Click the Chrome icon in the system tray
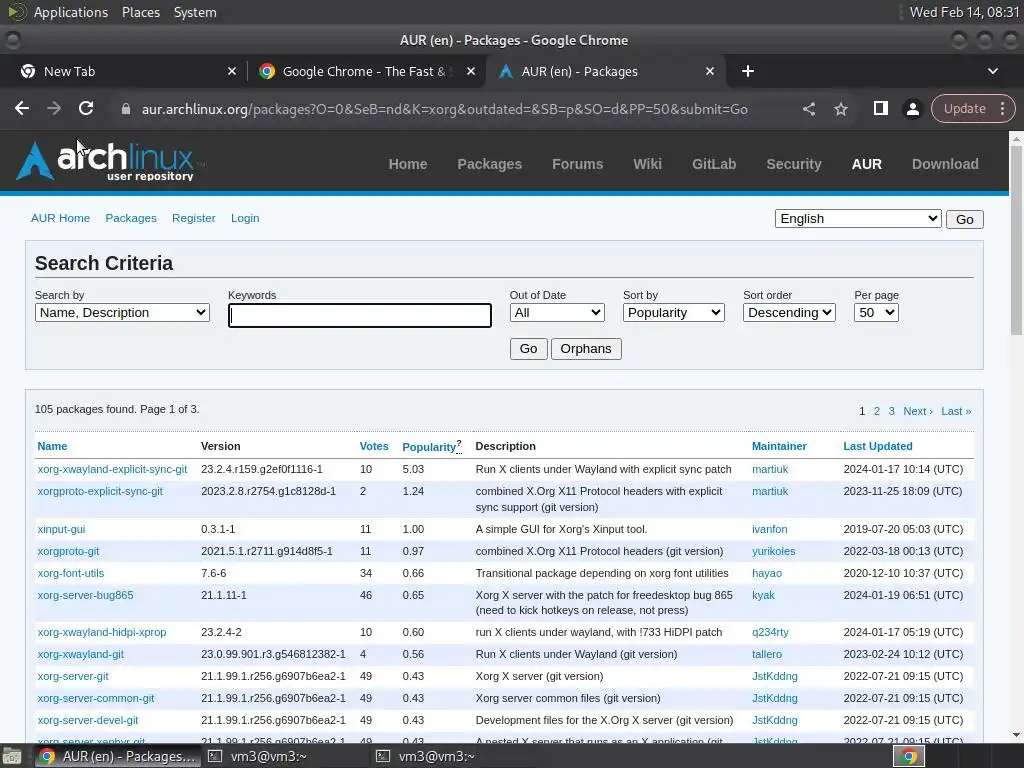The image size is (1024, 768). click(x=908, y=756)
